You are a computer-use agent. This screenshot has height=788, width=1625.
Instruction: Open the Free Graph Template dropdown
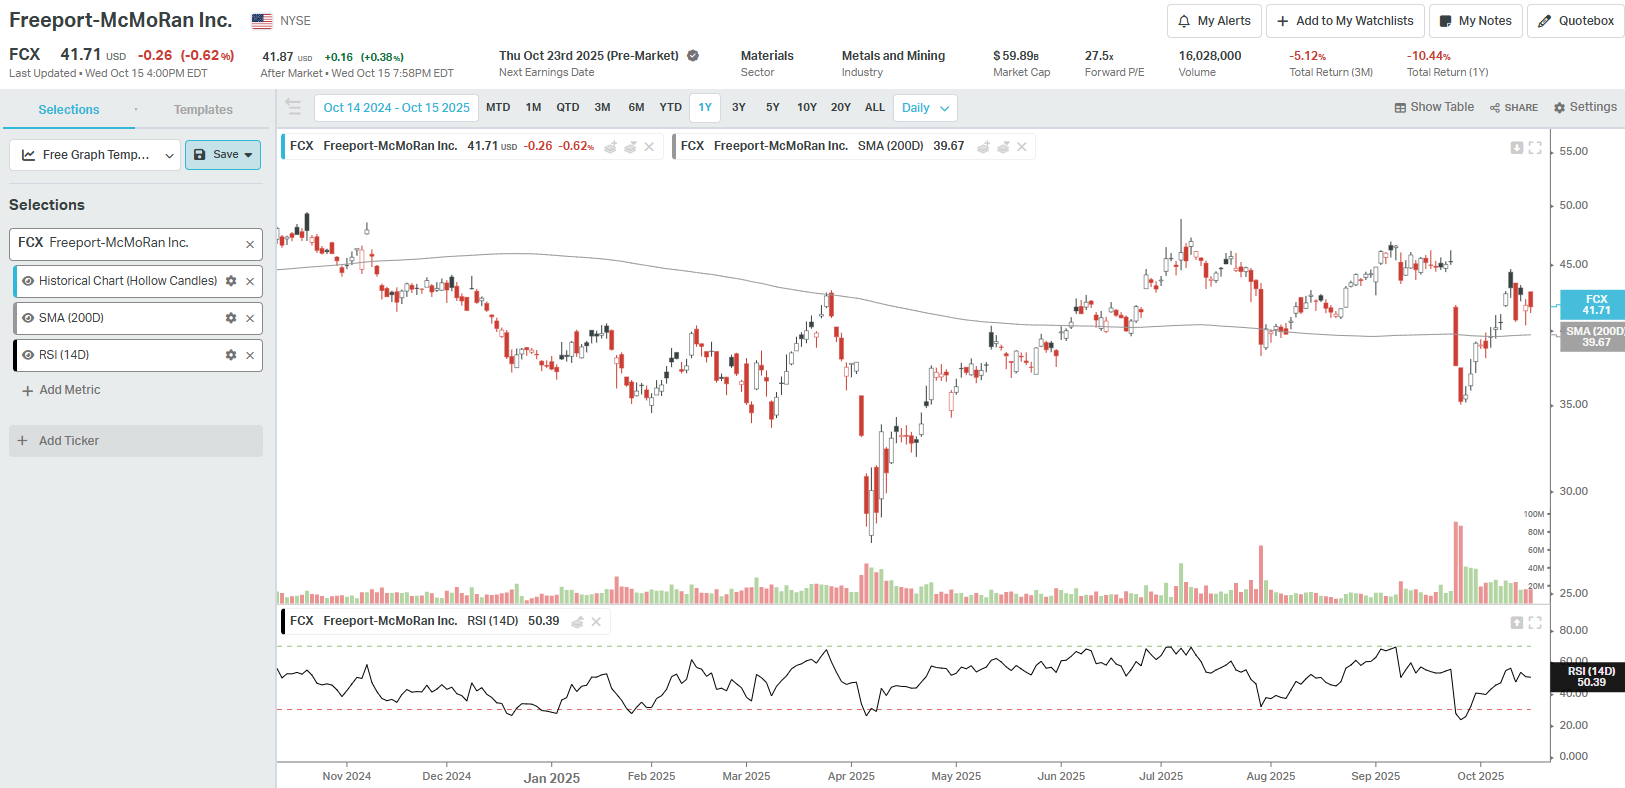pos(95,155)
